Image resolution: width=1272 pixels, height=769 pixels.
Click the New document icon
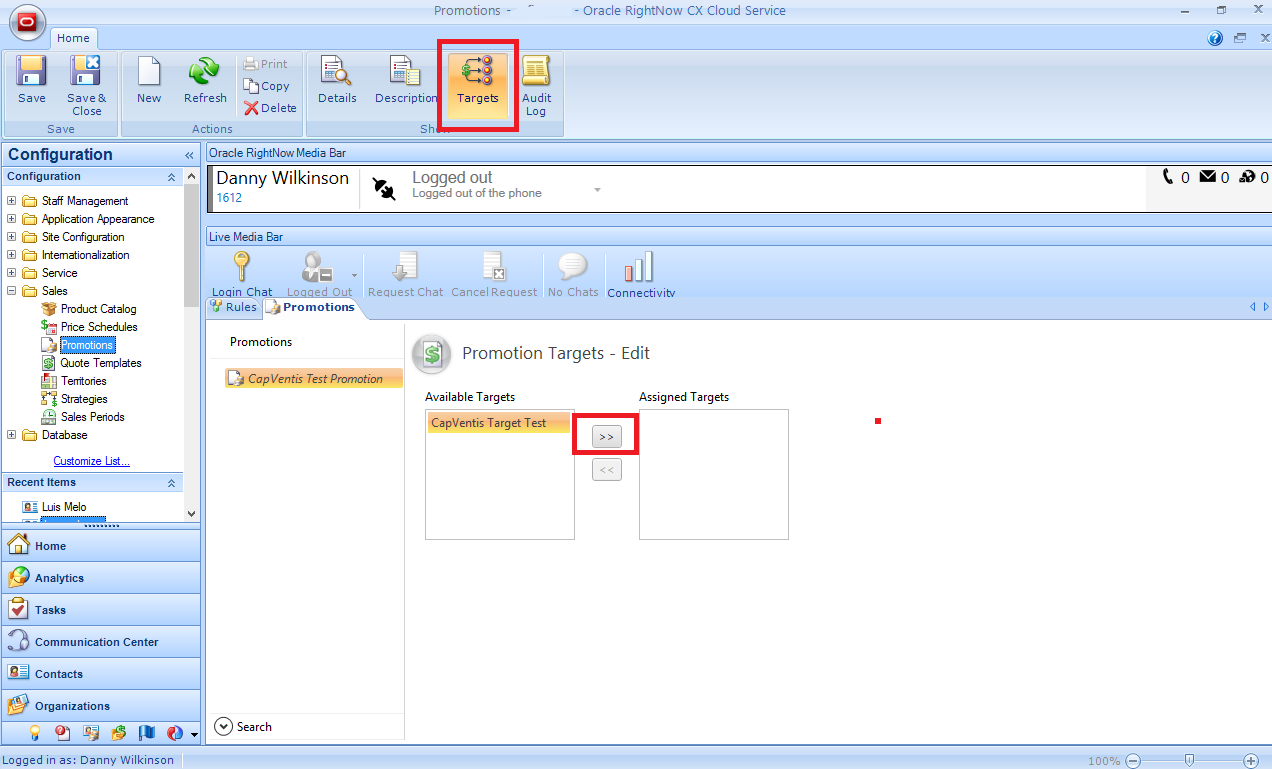point(149,72)
